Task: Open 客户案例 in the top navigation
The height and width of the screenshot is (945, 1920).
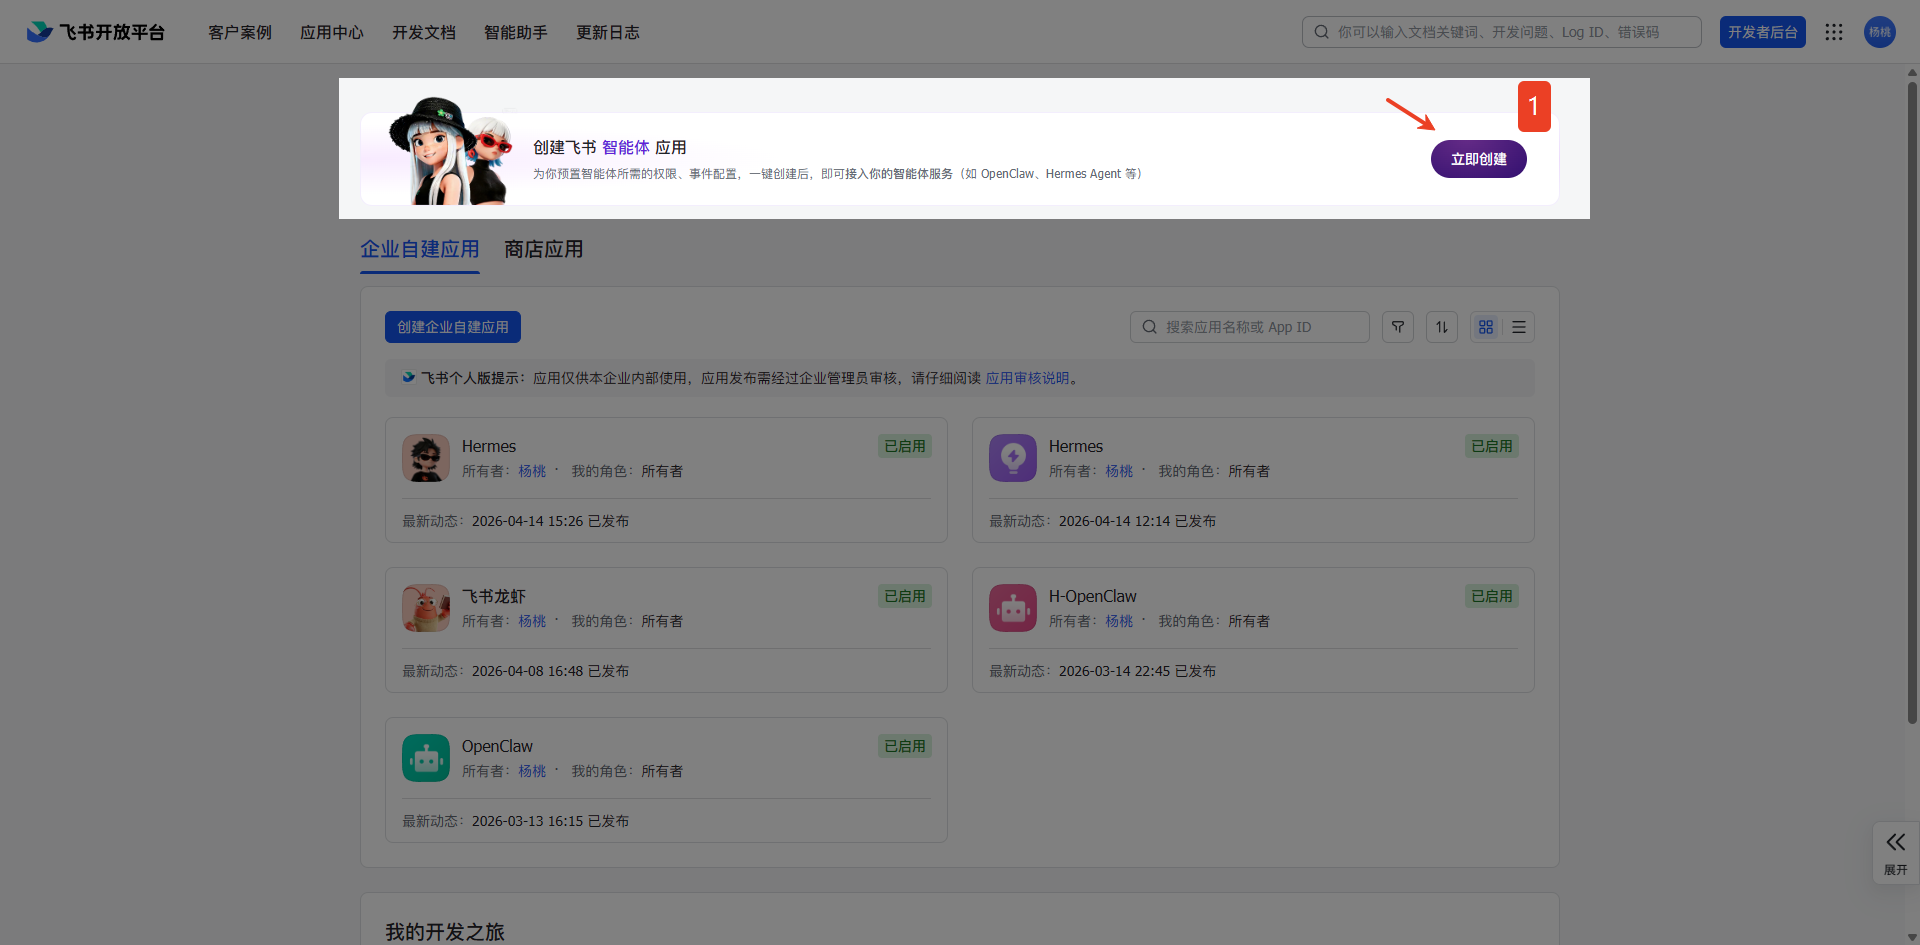Action: tap(240, 32)
